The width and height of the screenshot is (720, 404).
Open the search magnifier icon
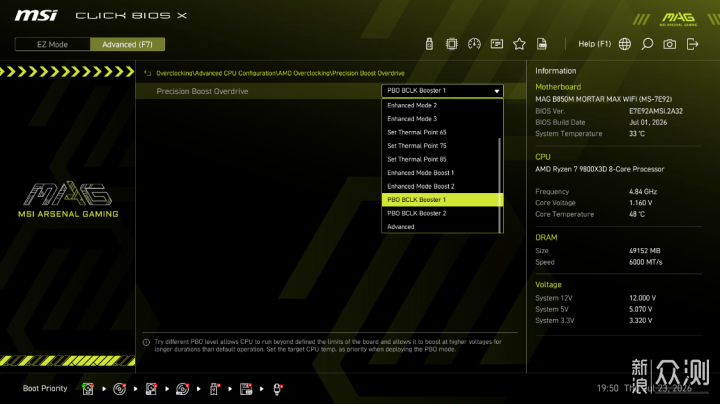click(x=647, y=44)
